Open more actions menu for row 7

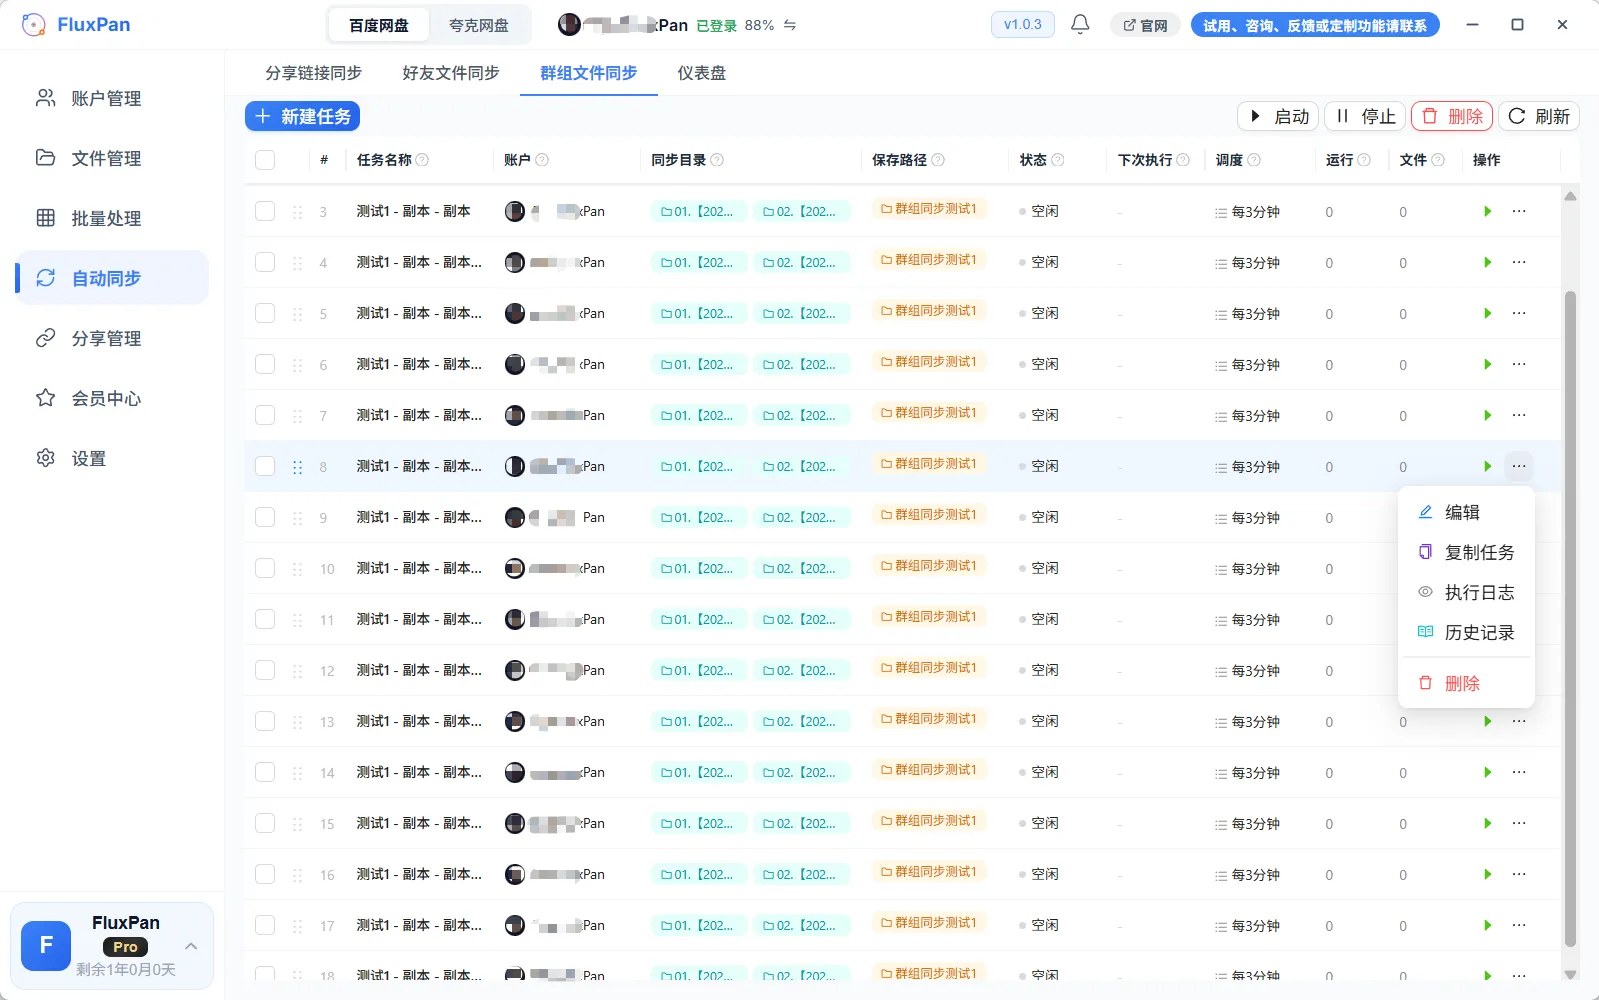(1519, 415)
